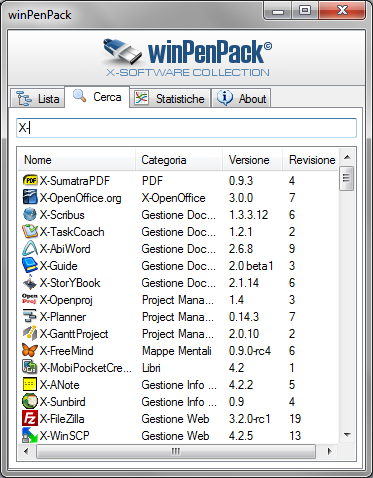Click the vertical scrollbar down arrow
This screenshot has width=373, height=478.
coord(347,435)
